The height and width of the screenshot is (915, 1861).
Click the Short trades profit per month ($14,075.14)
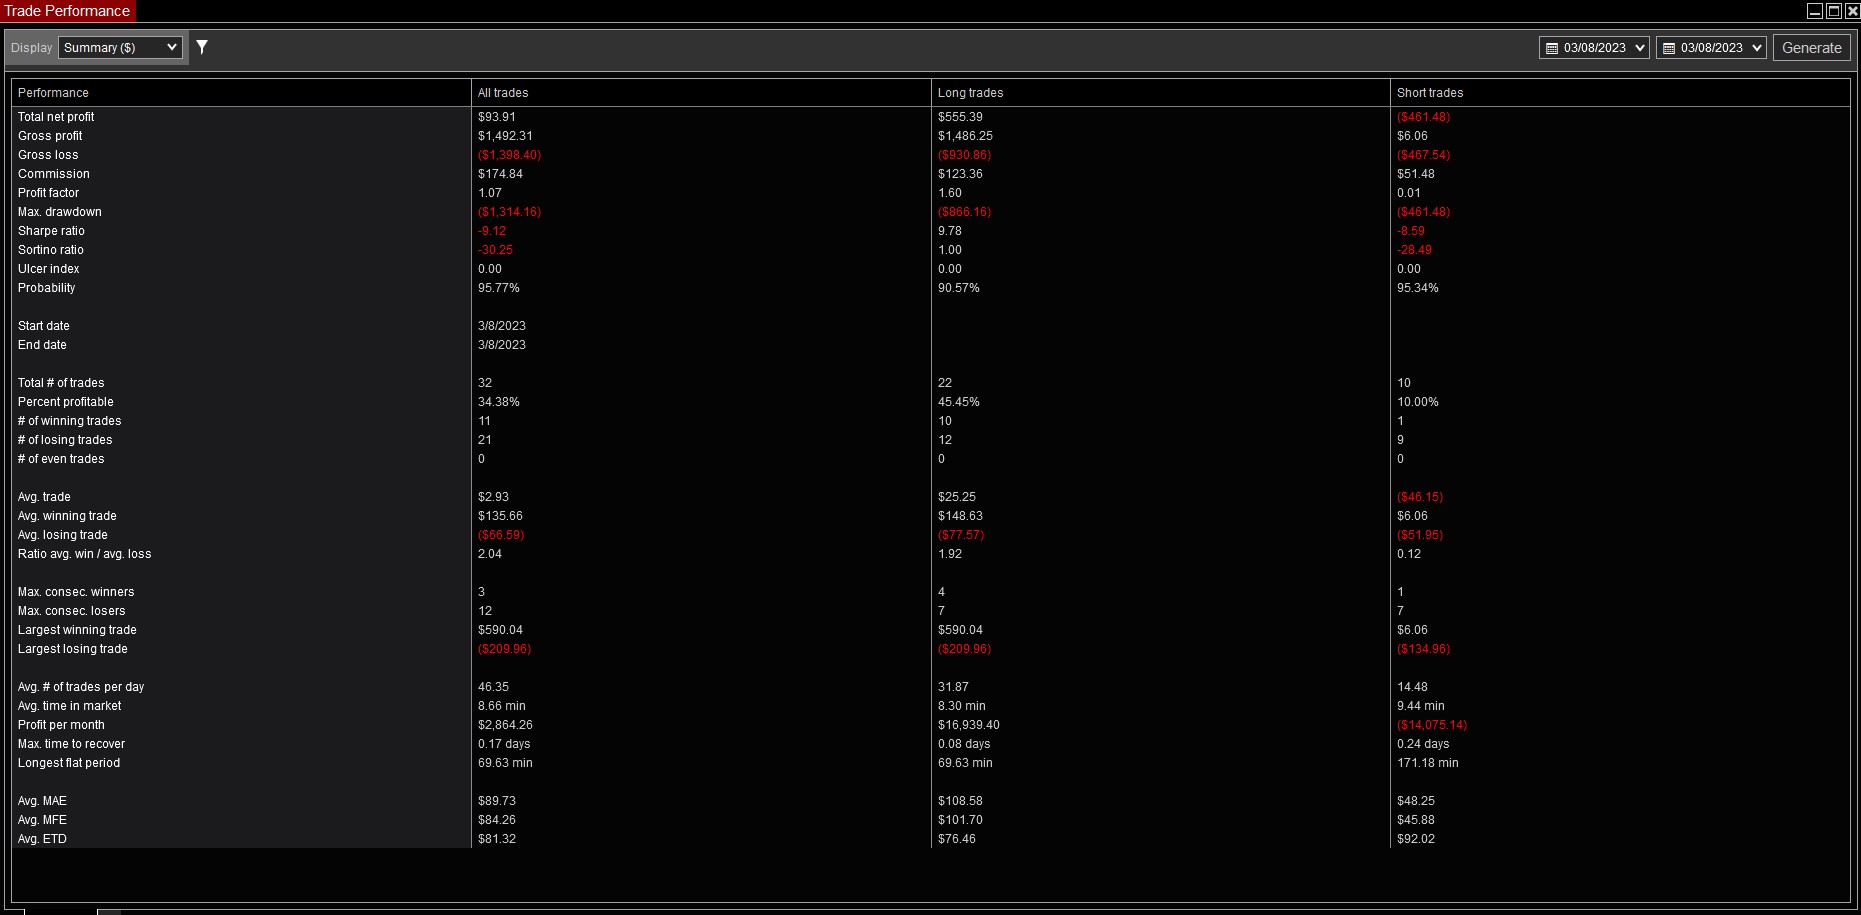(x=1432, y=725)
